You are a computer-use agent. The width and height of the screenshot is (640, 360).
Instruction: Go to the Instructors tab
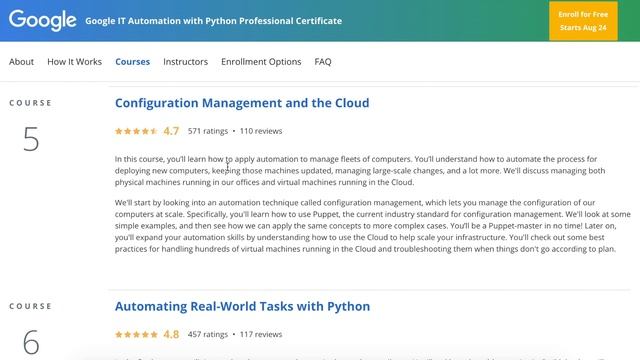185,62
